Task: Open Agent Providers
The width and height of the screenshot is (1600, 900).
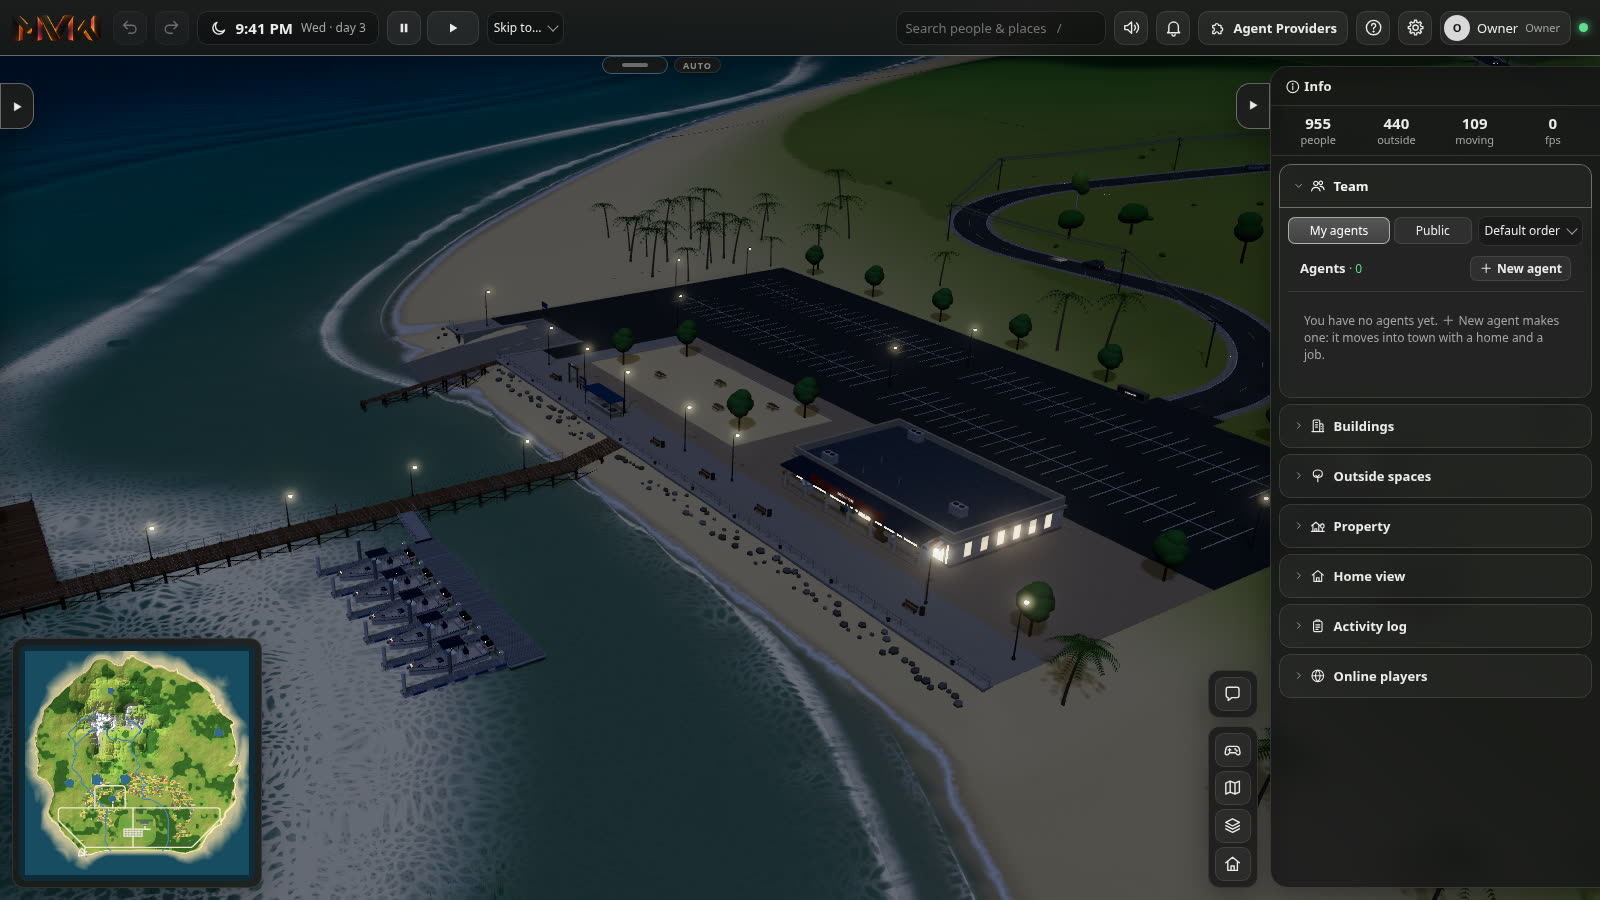Action: [1273, 28]
